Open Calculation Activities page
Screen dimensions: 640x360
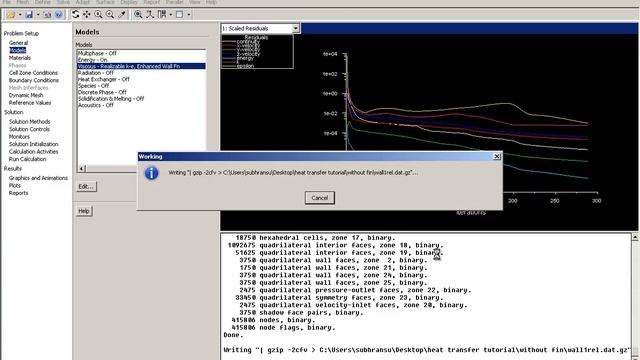point(33,151)
